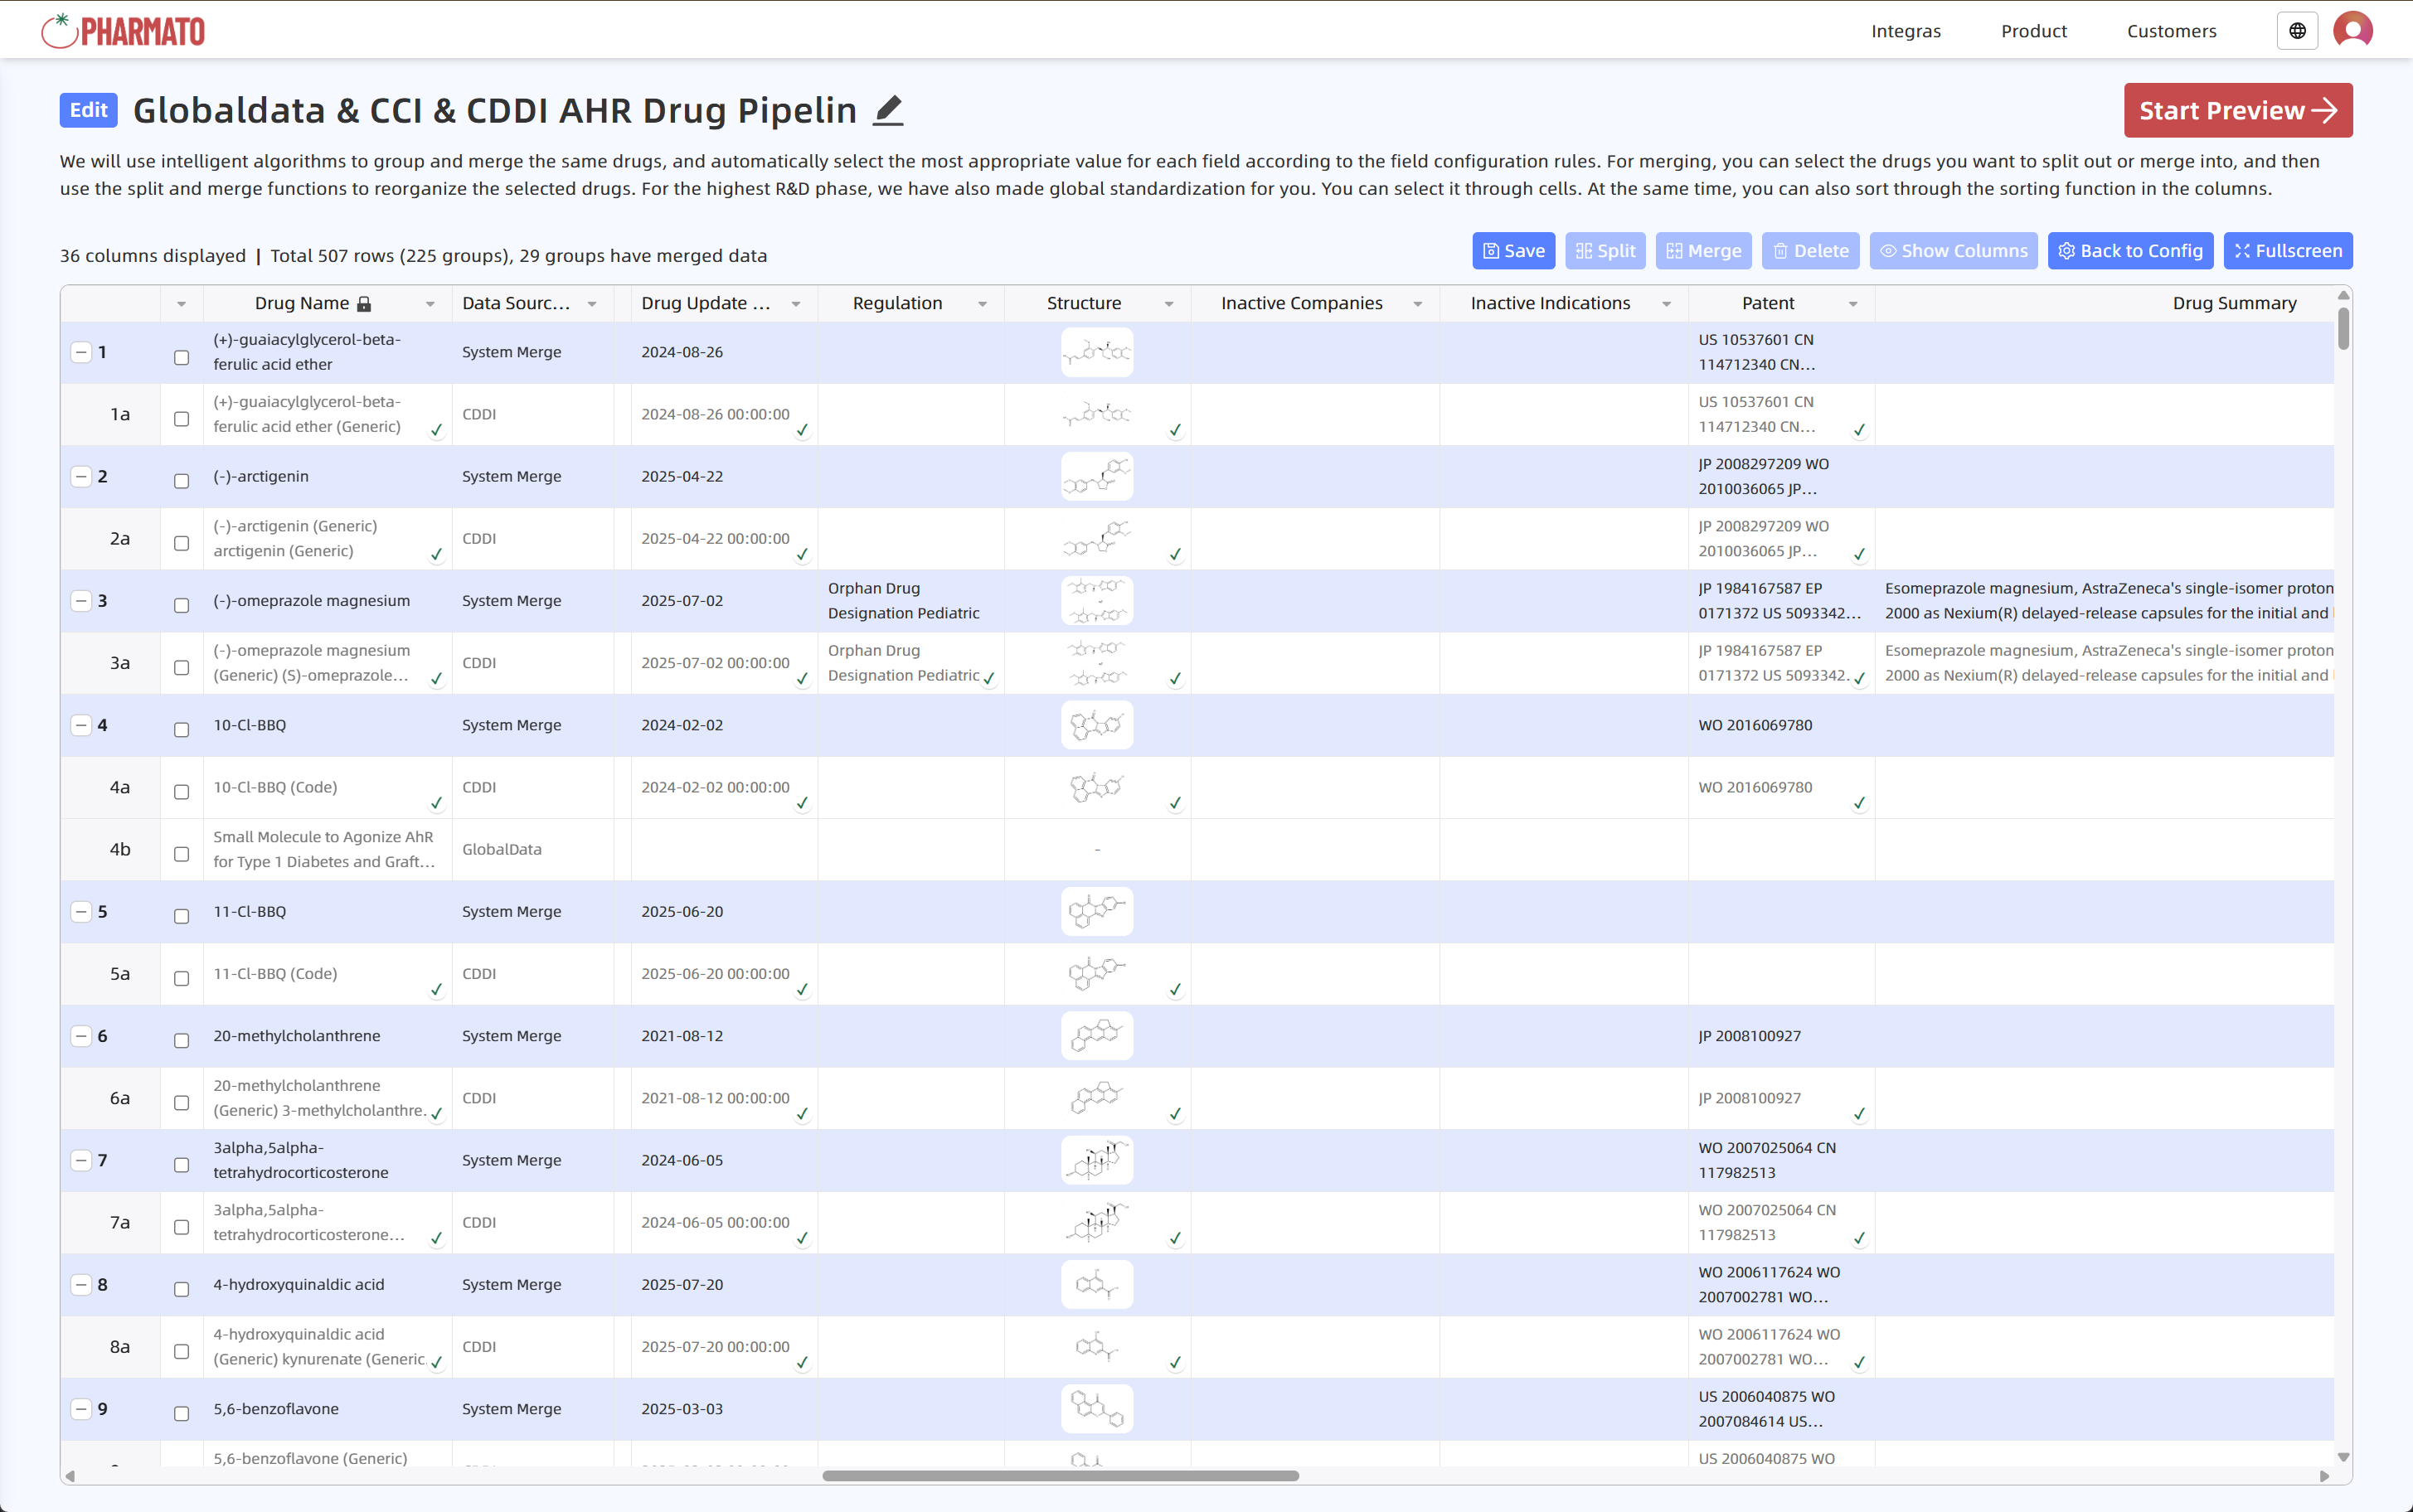Open structure thumbnail for 10-Cl-BBQ row 4
Viewport: 2413px width, 1512px height.
1096,725
